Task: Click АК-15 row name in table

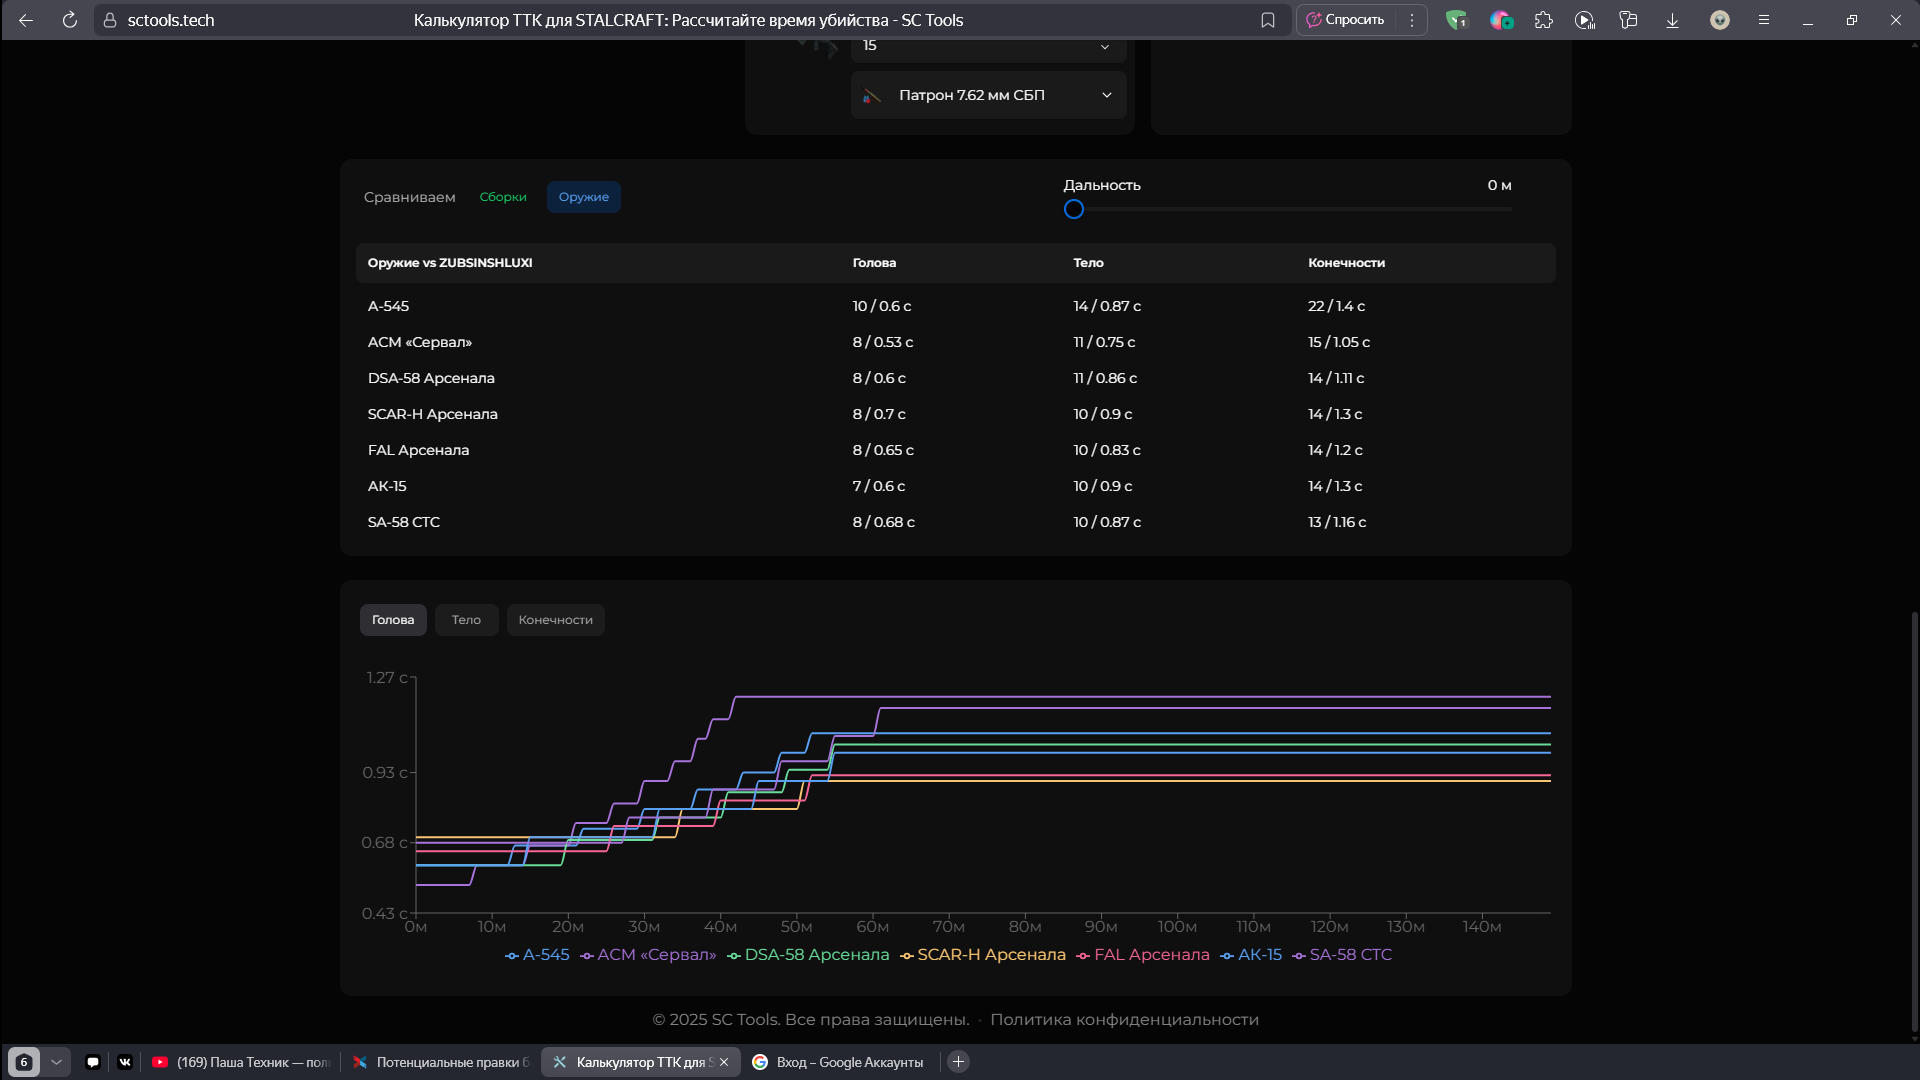Action: [x=387, y=486]
